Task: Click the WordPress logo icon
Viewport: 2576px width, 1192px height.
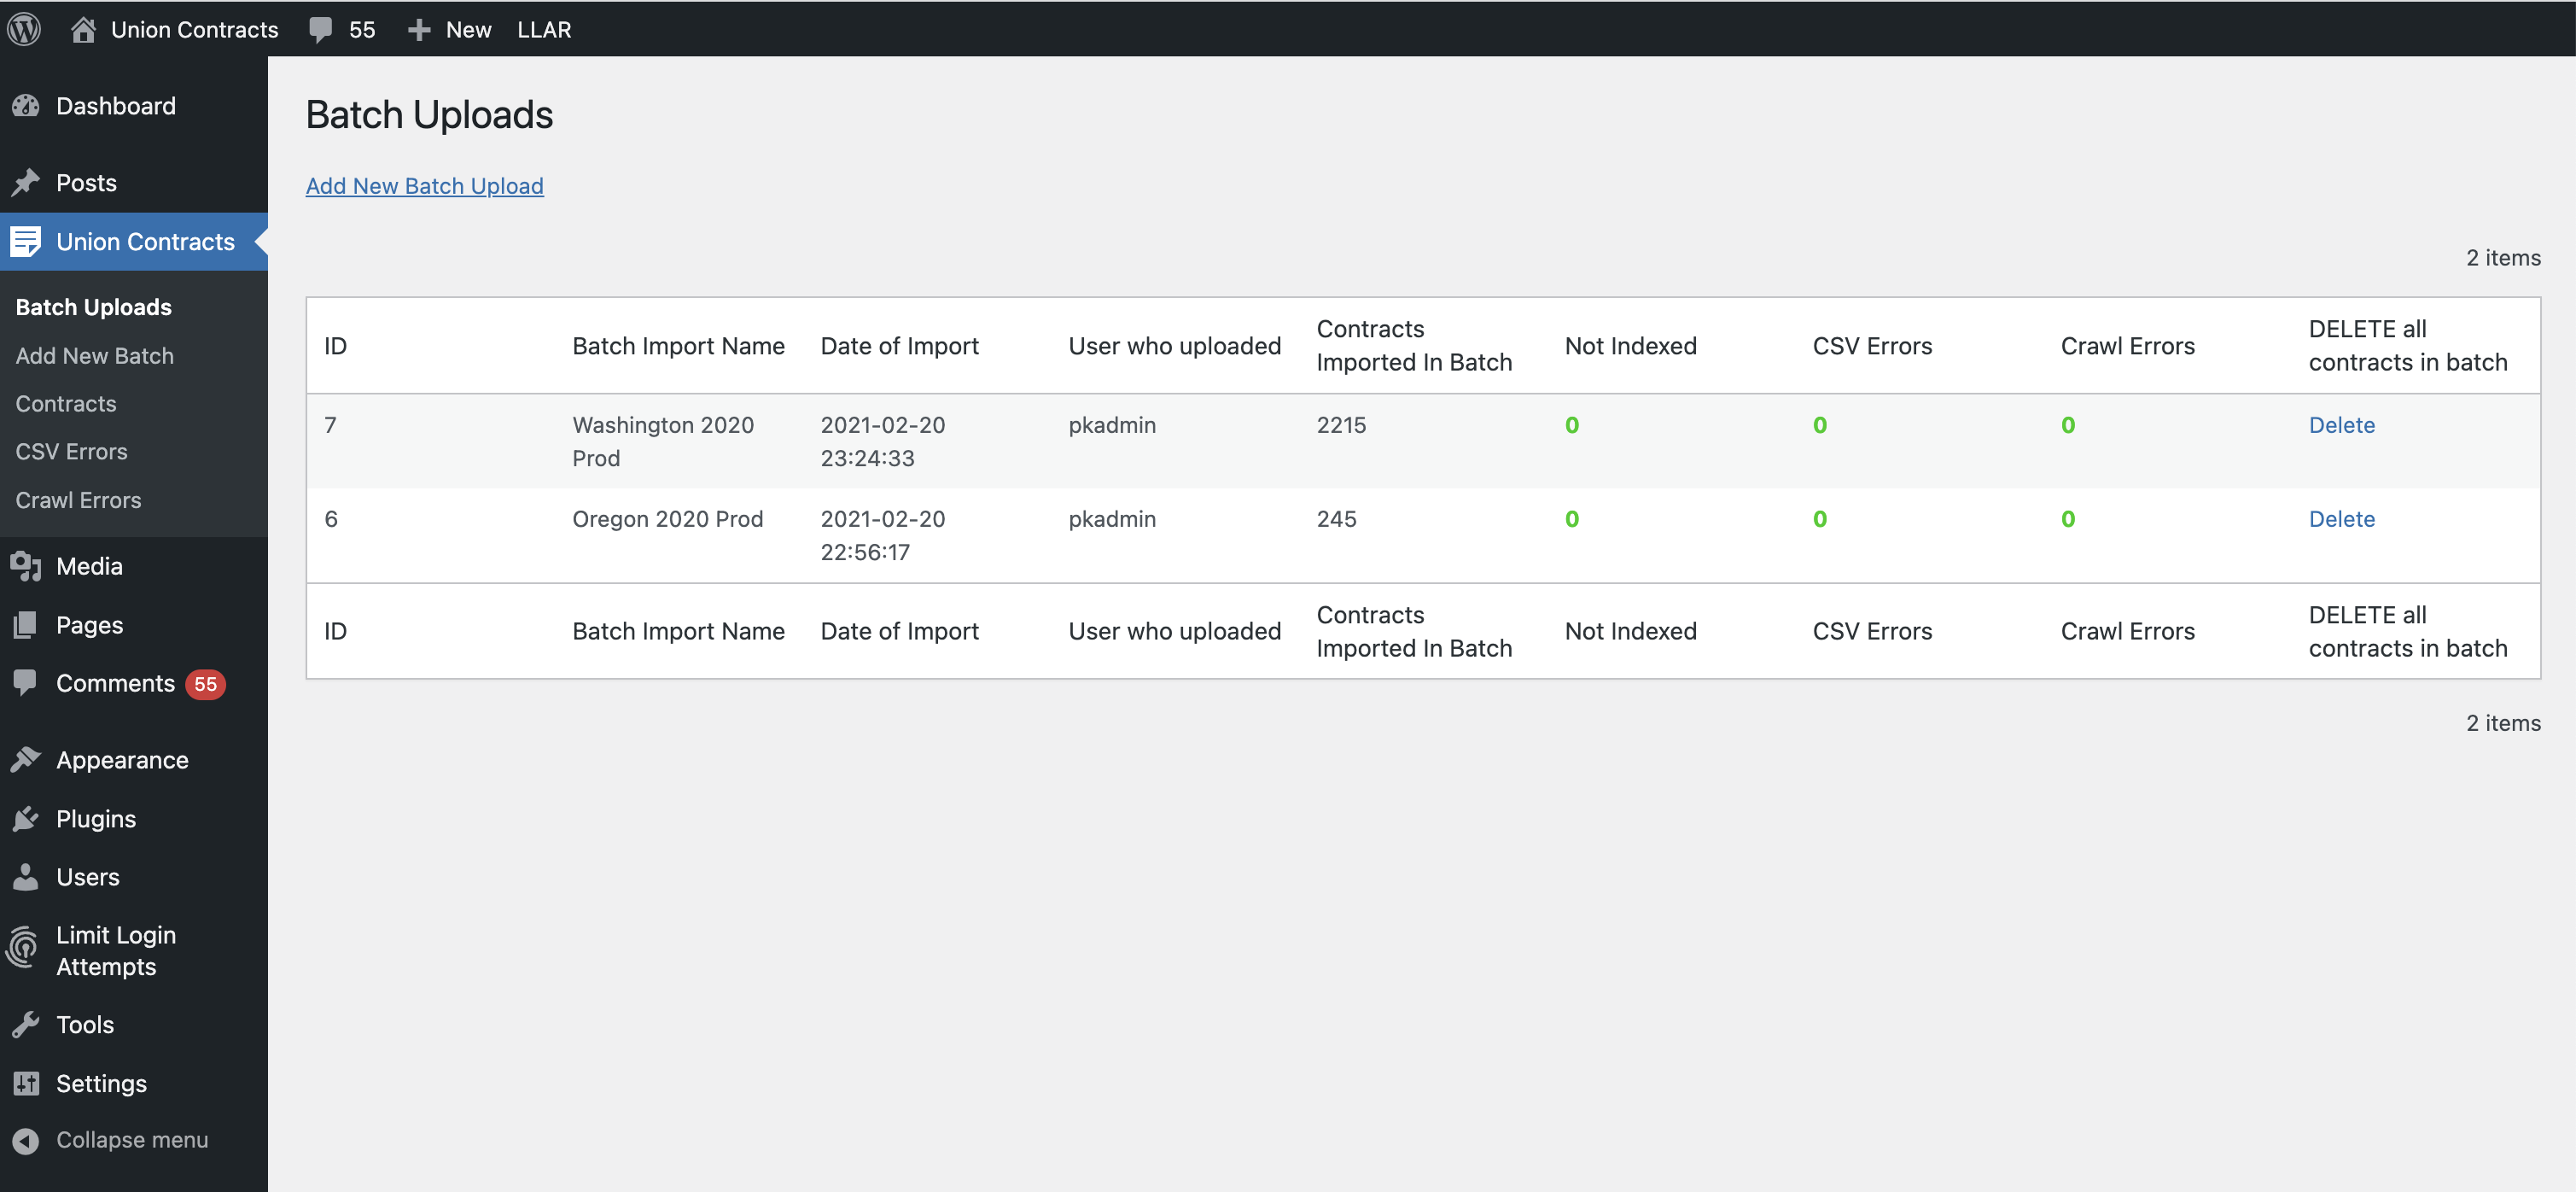Action: pos(24,29)
